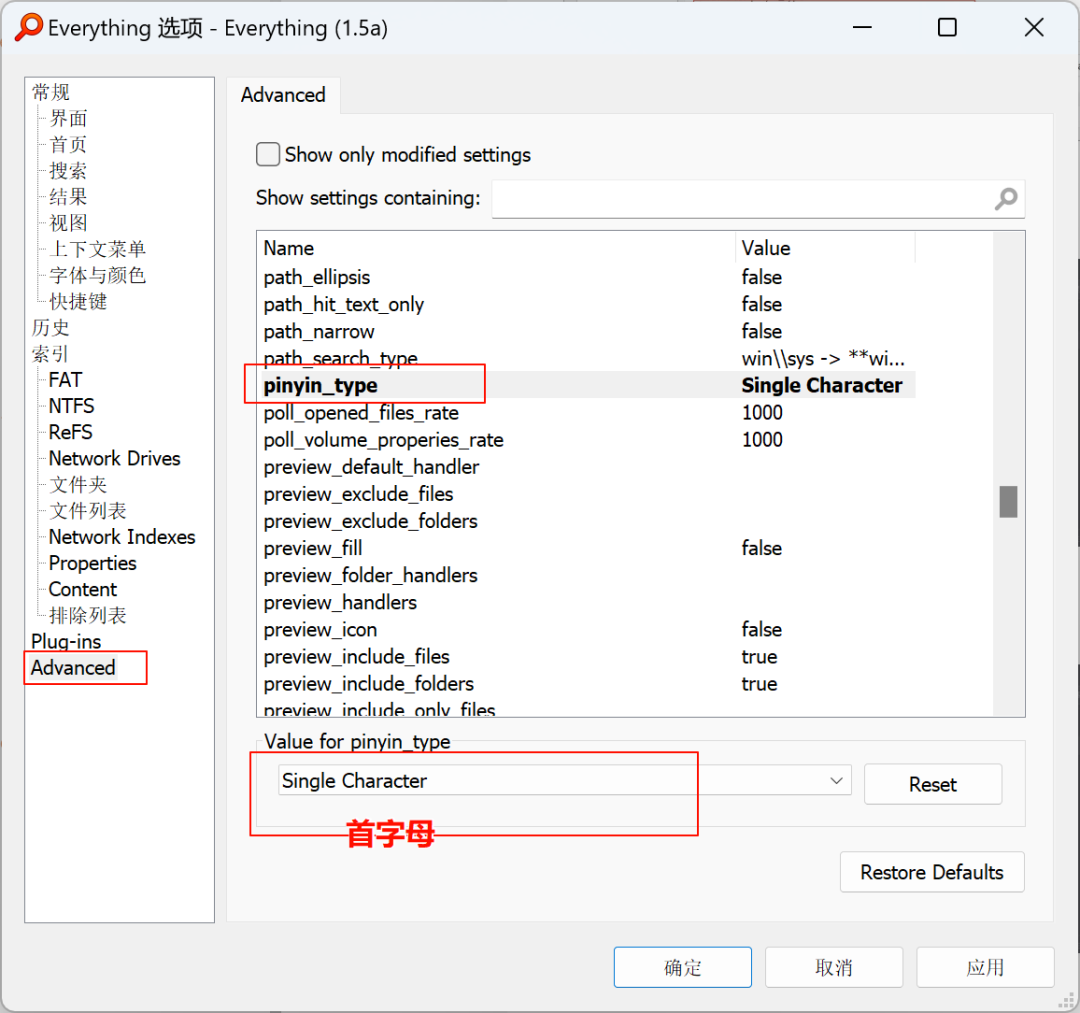Toggle the Show only modified settings checkbox
The image size is (1080, 1013).
tap(268, 154)
